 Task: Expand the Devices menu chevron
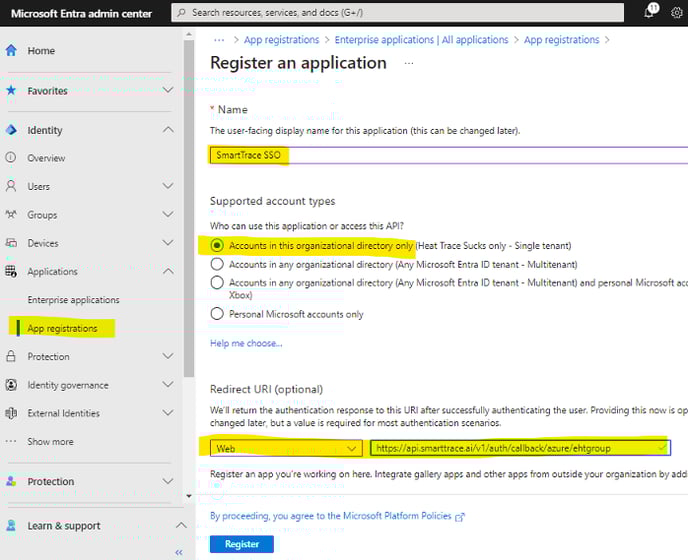pyautogui.click(x=168, y=242)
